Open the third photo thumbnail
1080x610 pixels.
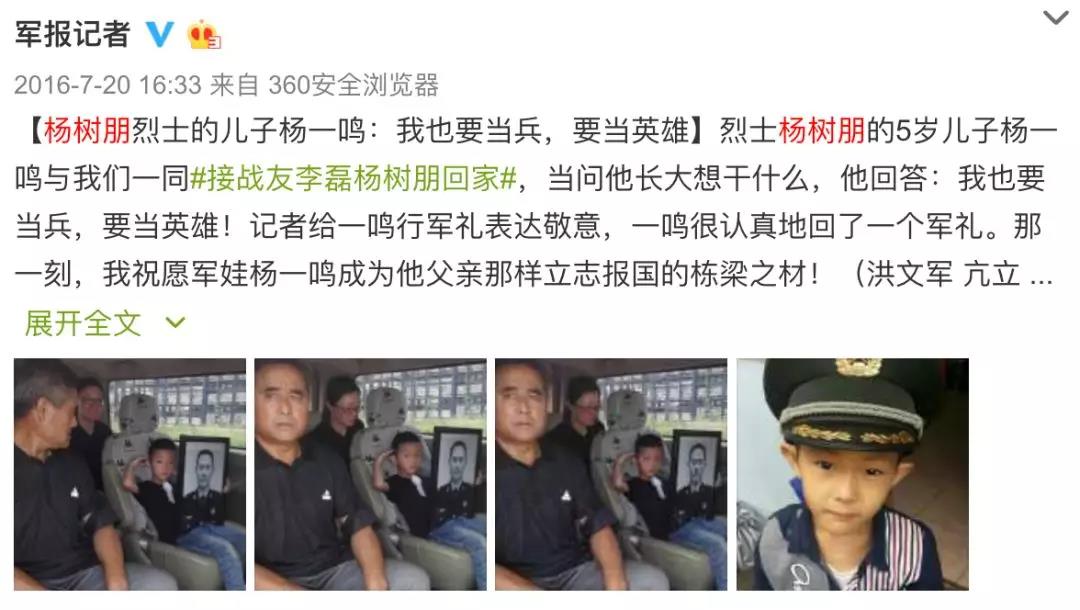point(611,474)
